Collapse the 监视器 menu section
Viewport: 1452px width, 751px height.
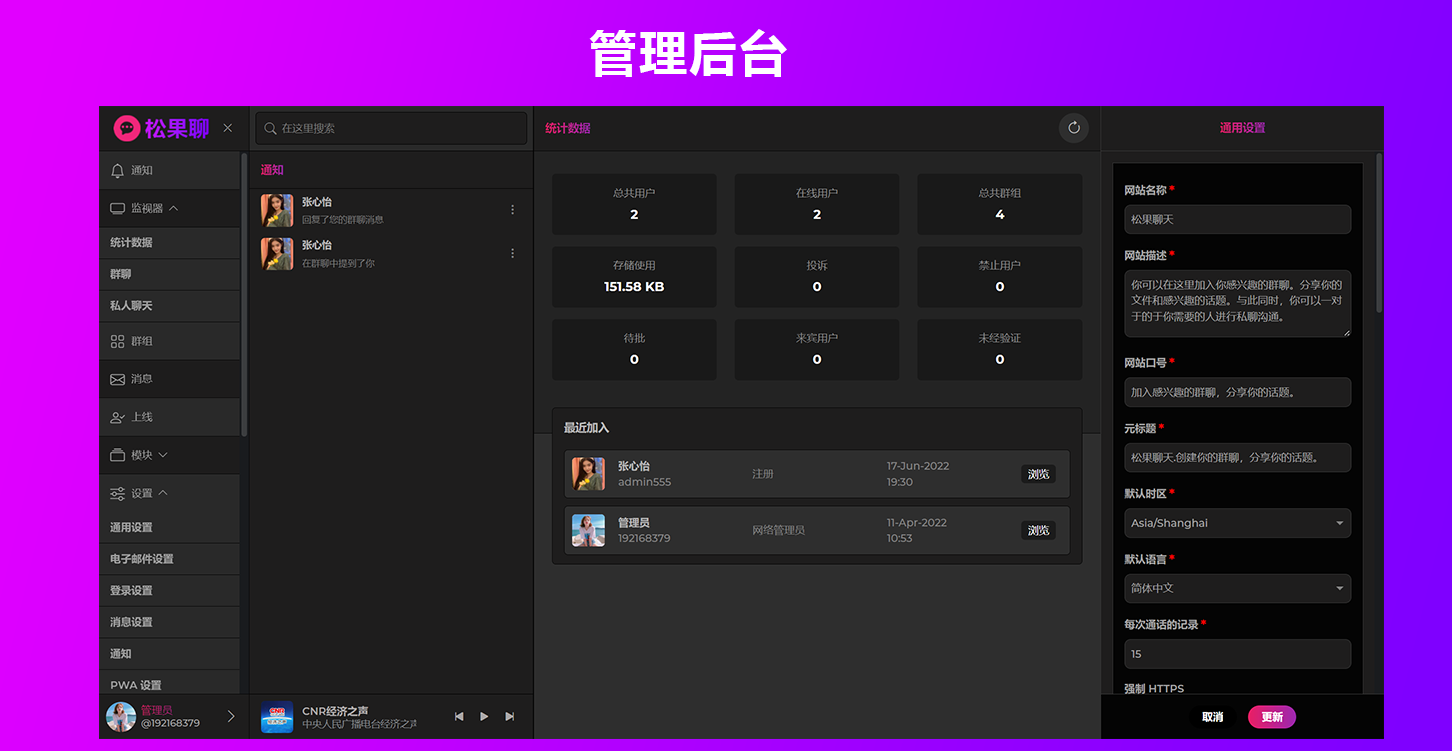click(x=170, y=208)
